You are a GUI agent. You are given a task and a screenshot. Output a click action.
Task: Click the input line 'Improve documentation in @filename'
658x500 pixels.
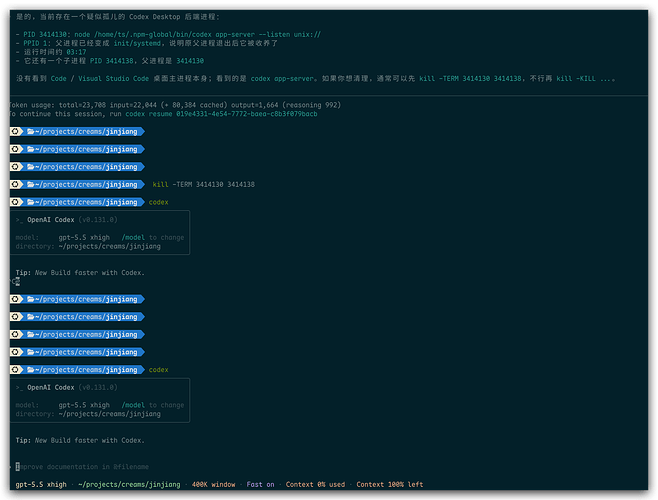[82, 467]
